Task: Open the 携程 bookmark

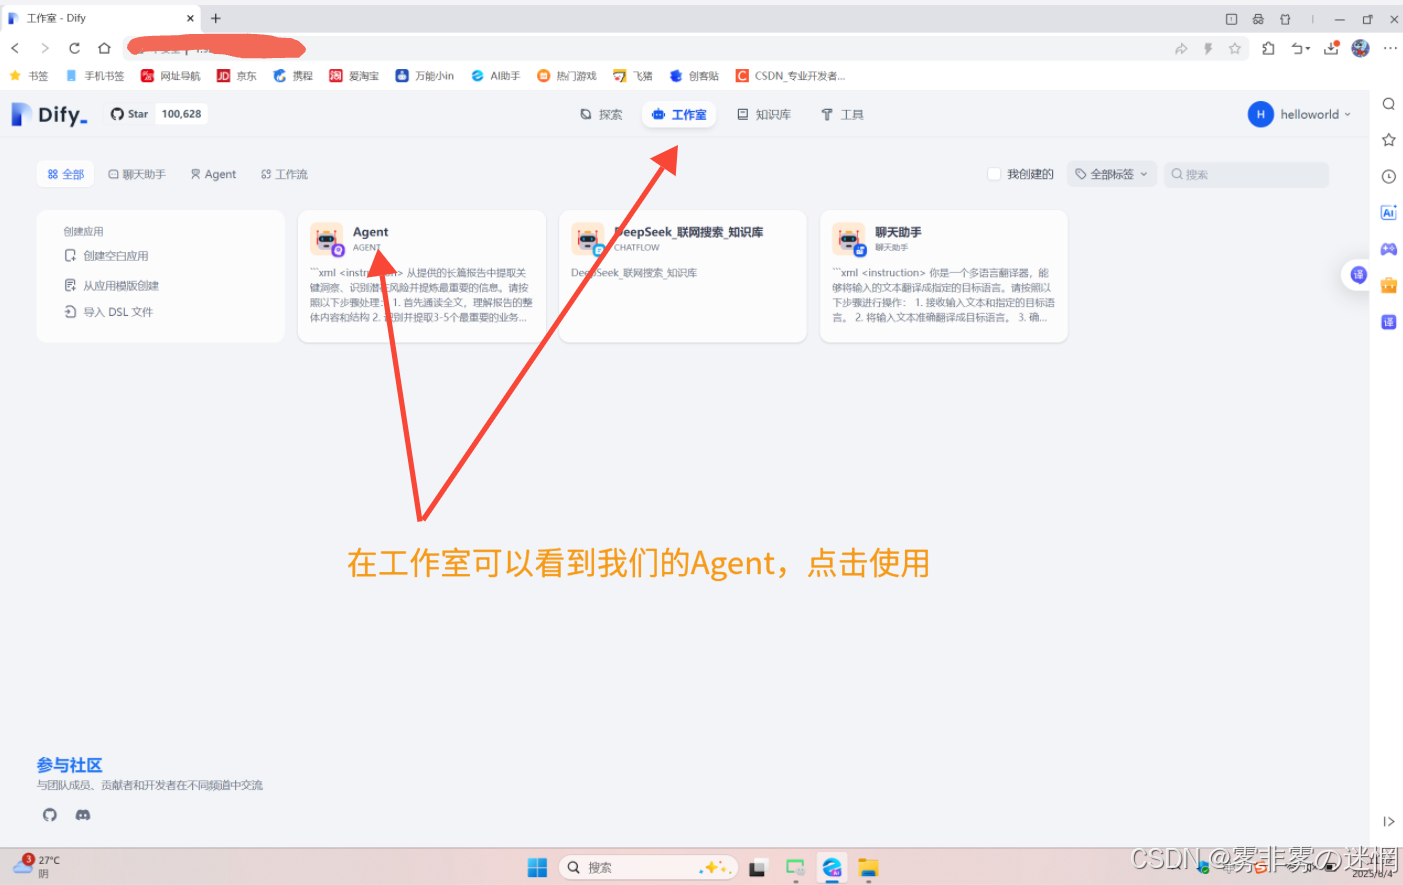Action: click(x=294, y=76)
